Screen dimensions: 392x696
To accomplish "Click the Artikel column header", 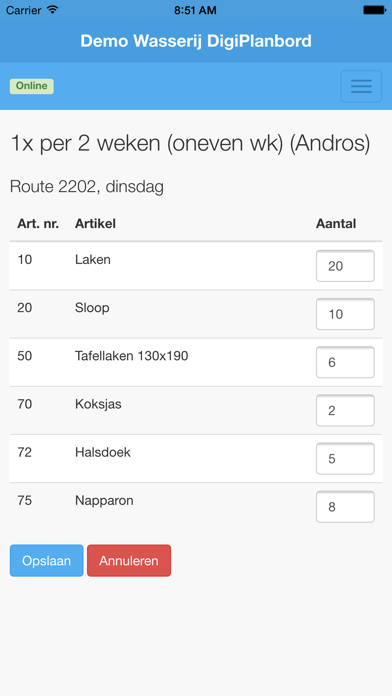I will coord(95,224).
